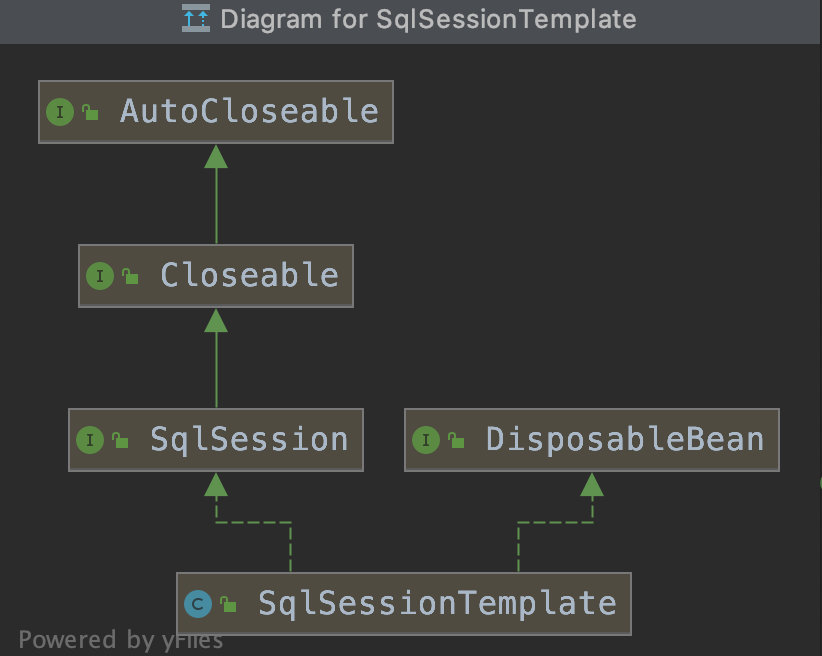Click the interface icon on AutoCloseable node
Viewport: 822px width, 656px height.
[60, 112]
